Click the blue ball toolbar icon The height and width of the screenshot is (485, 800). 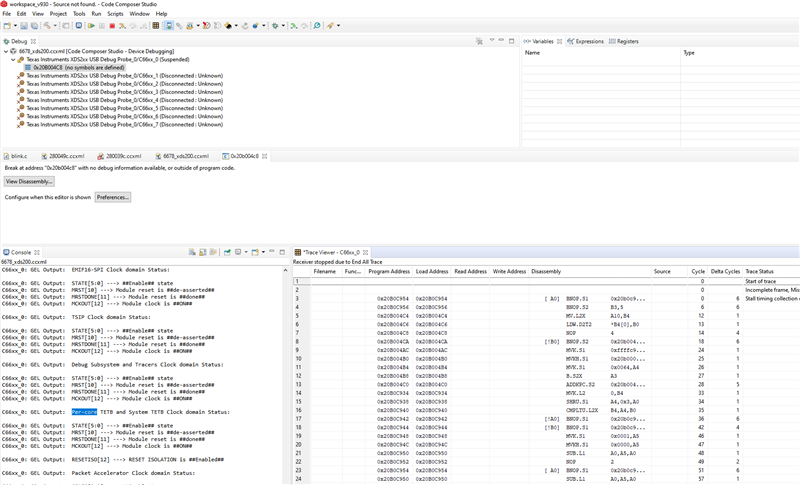[x=256, y=25]
